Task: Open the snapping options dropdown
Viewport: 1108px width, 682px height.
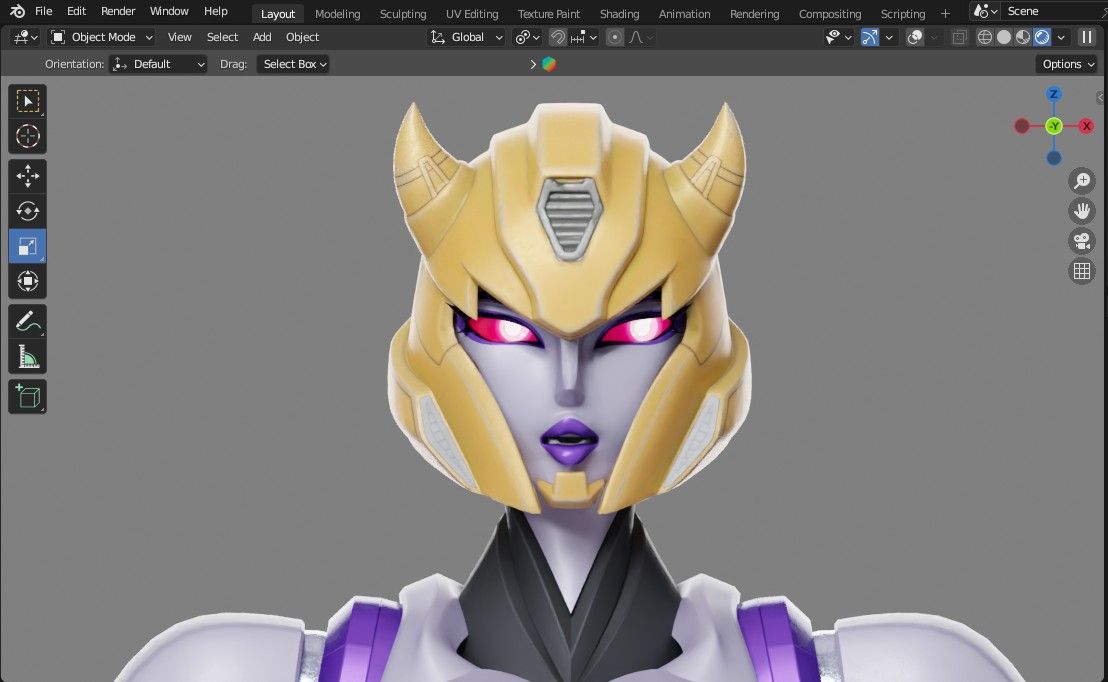Action: click(x=584, y=37)
